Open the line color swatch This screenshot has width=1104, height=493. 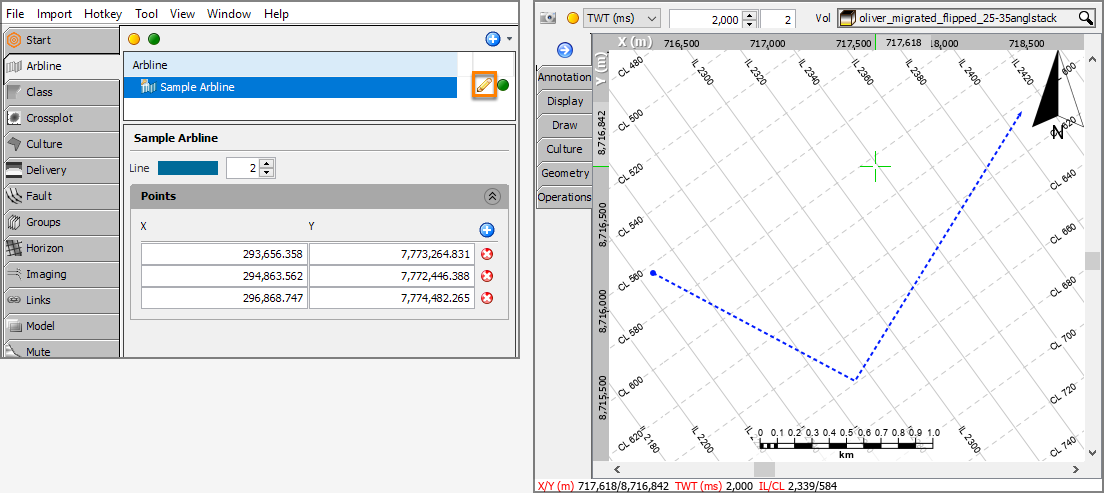tap(188, 168)
